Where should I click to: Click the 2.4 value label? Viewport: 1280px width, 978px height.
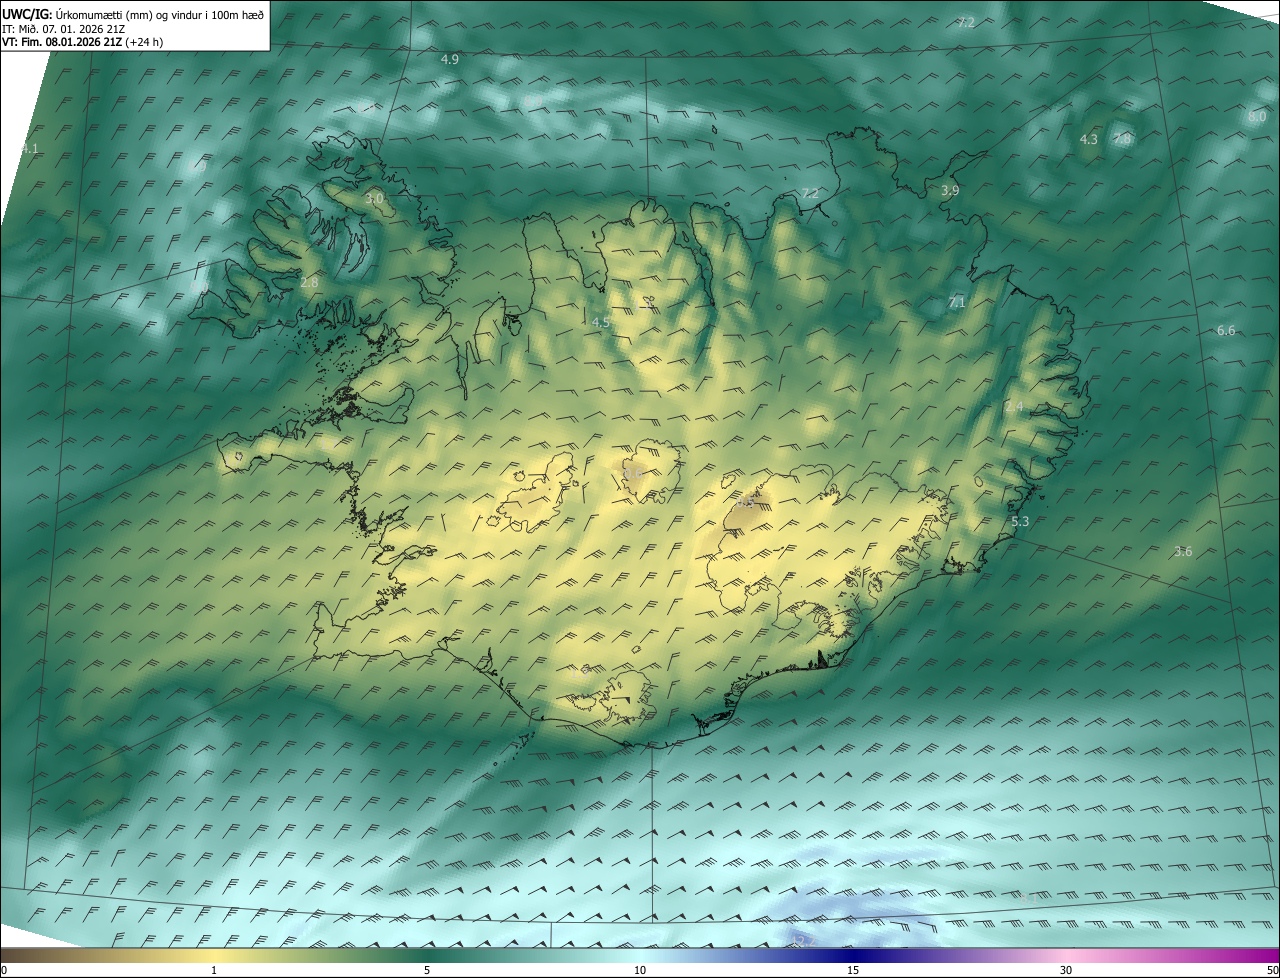1014,407
